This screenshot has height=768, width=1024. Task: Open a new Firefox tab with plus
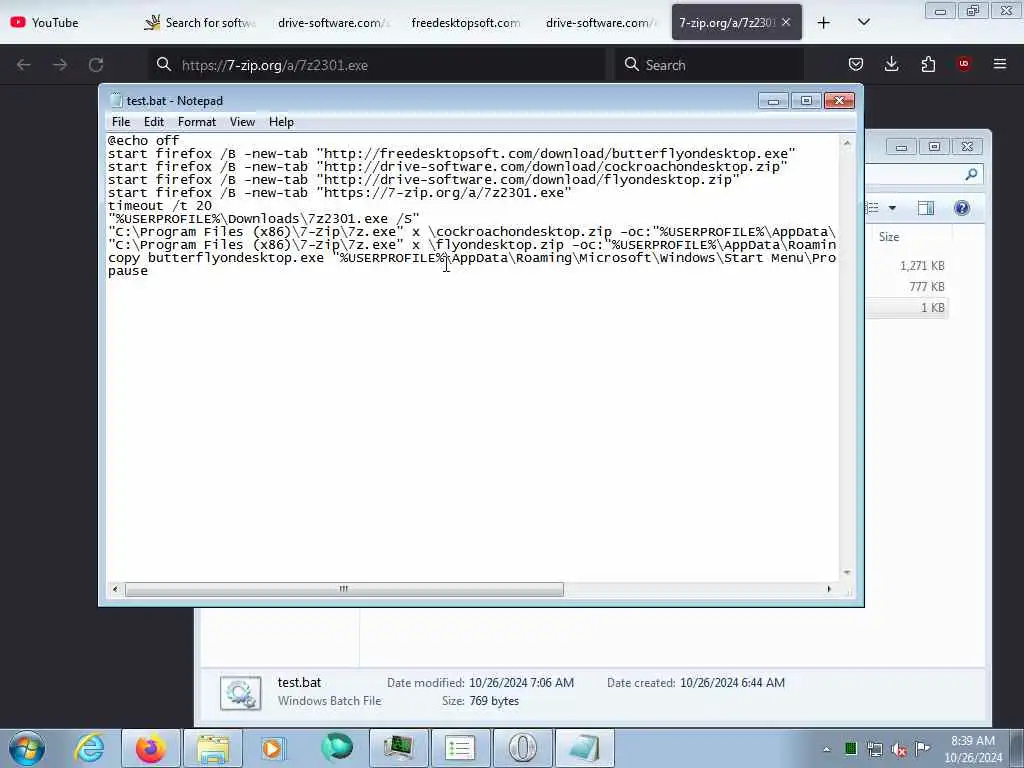pos(824,23)
